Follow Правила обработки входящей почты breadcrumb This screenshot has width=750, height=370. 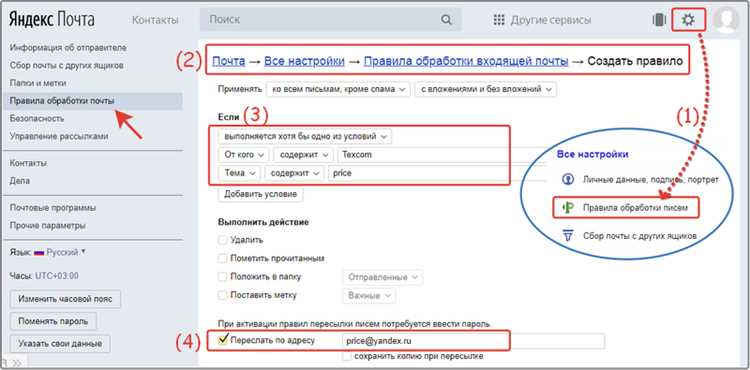coord(466,61)
